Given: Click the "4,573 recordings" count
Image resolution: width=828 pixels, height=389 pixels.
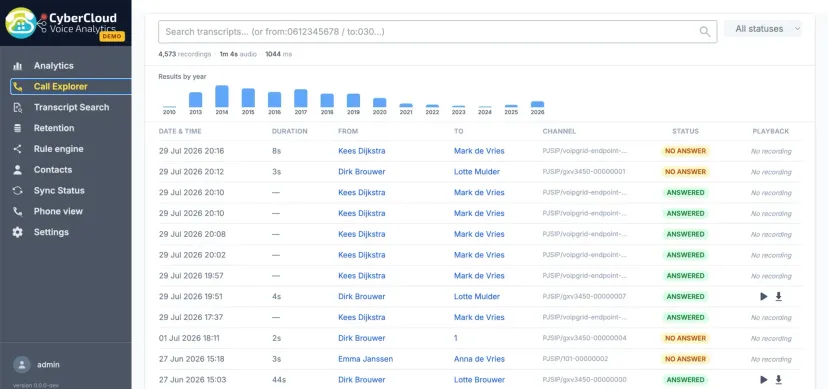Looking at the screenshot, I should (x=184, y=54).
